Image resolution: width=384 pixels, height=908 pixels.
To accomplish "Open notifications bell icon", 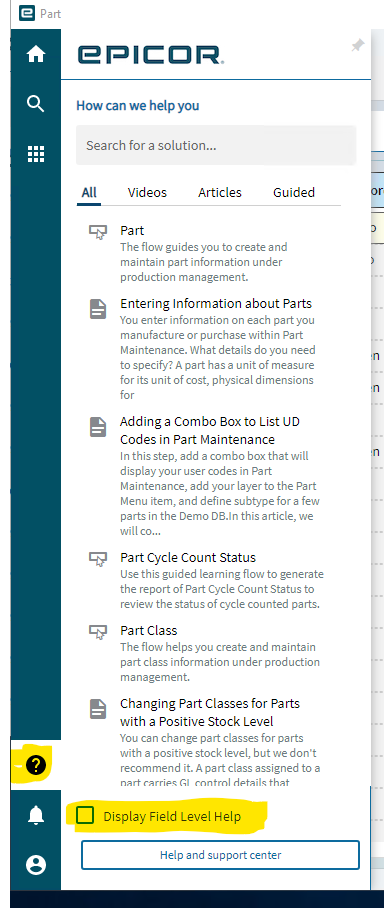I will point(36,815).
